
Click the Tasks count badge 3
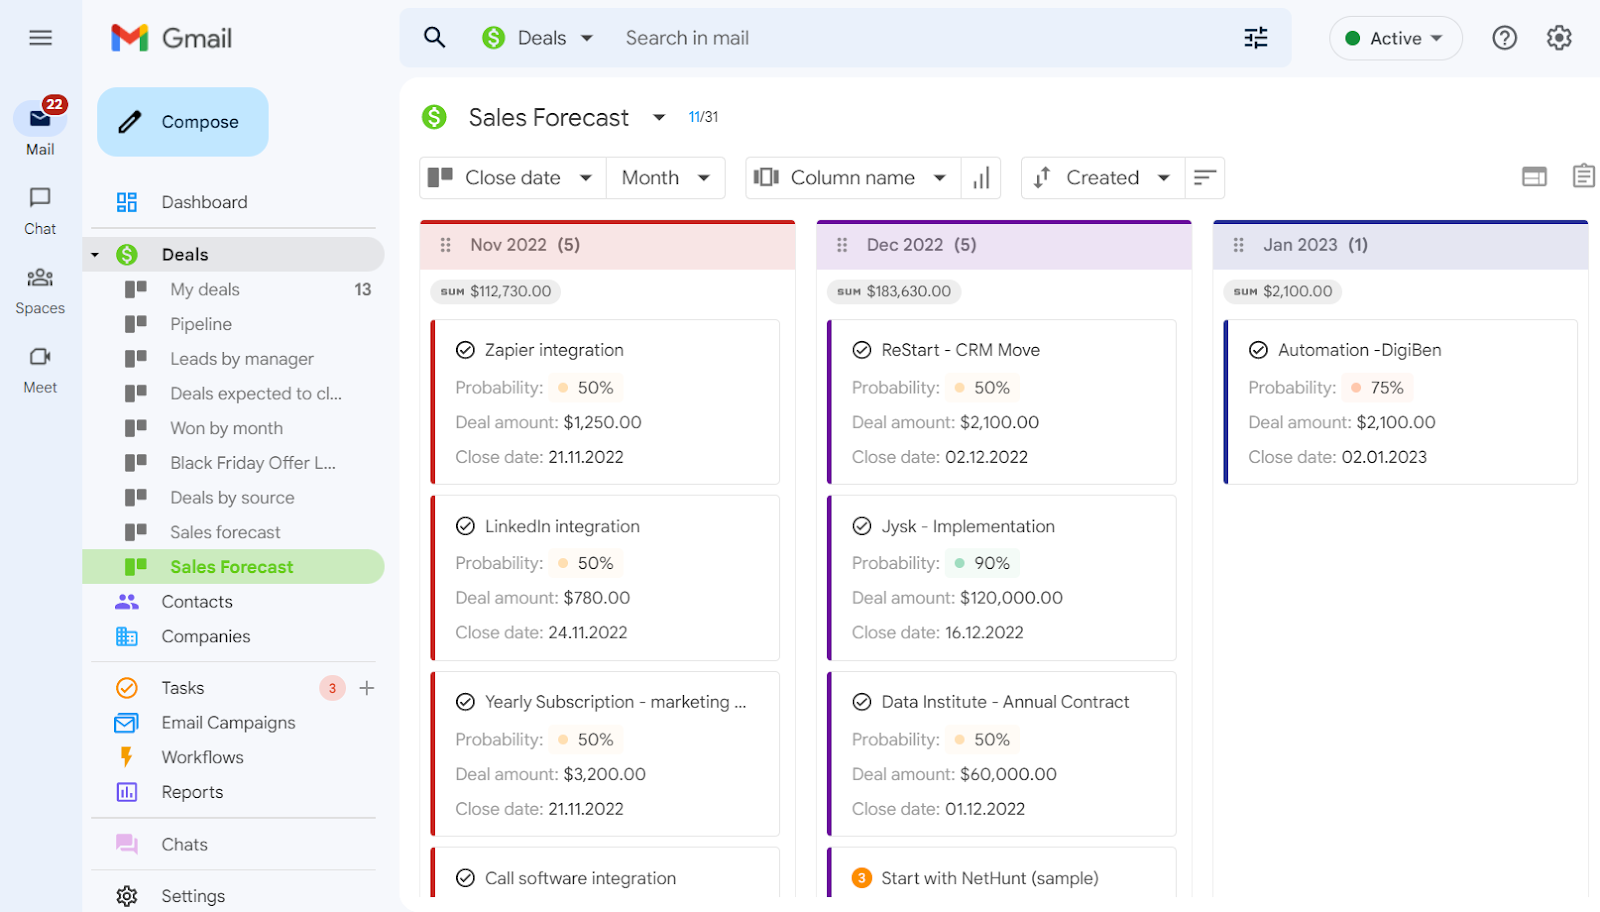pyautogui.click(x=332, y=688)
